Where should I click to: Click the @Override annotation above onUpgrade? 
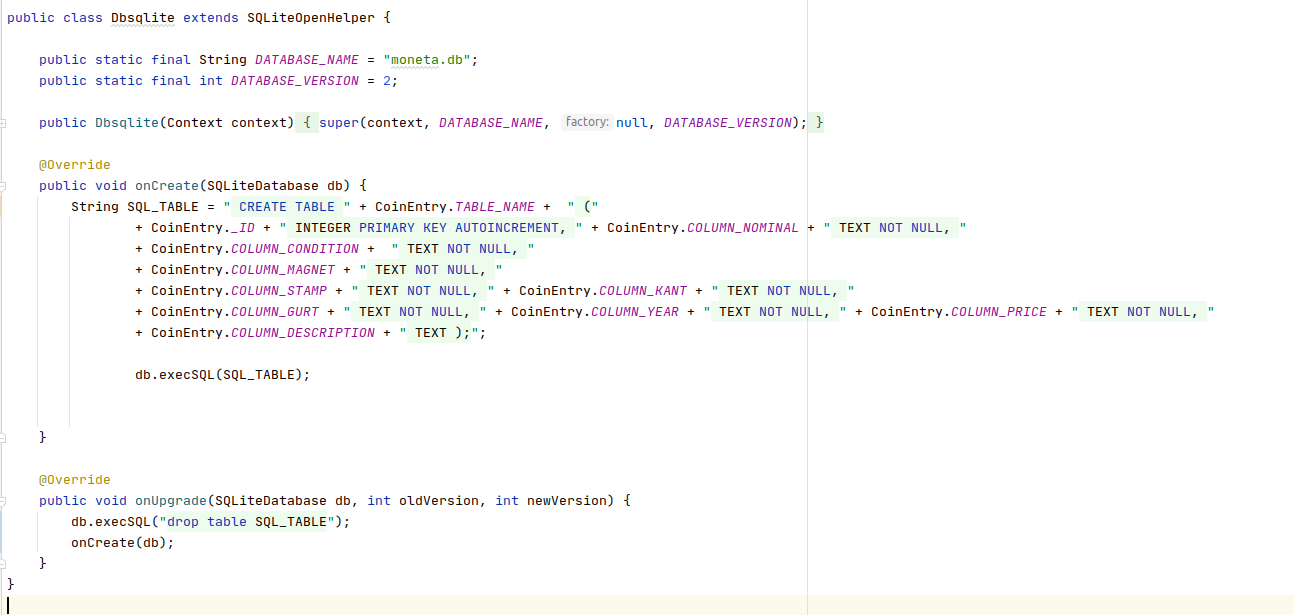tap(75, 480)
